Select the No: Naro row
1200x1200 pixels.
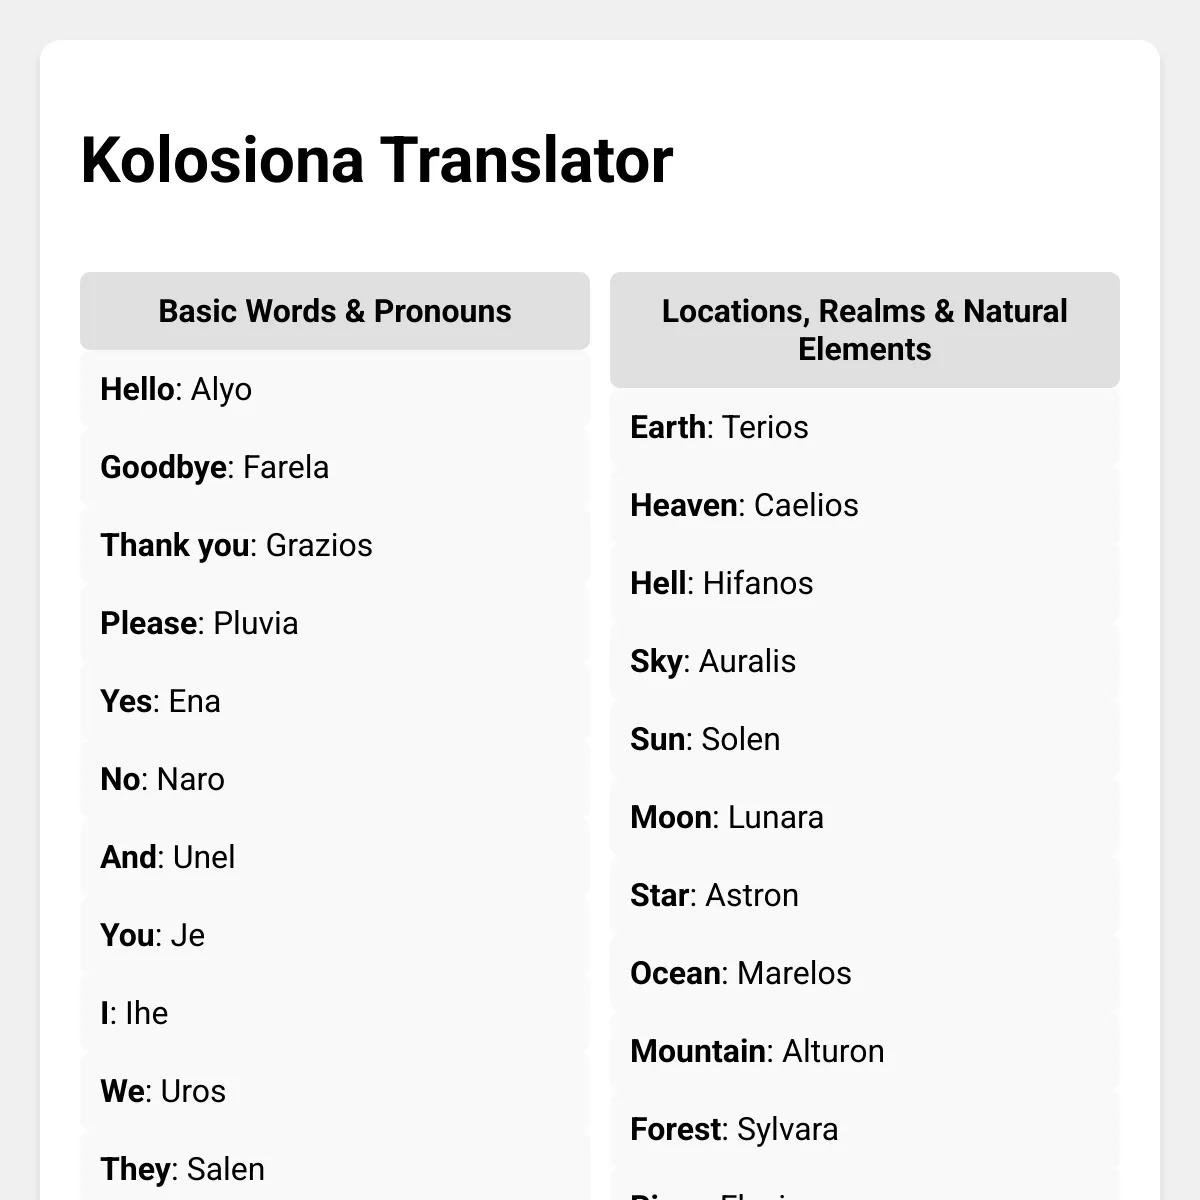[x=335, y=779]
